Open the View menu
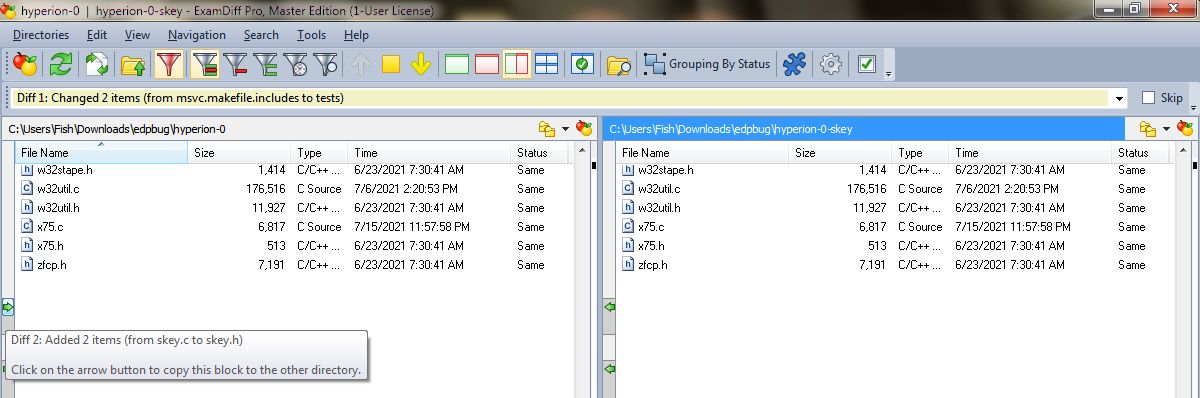Screen dimensions: 1200x398 click(x=137, y=35)
